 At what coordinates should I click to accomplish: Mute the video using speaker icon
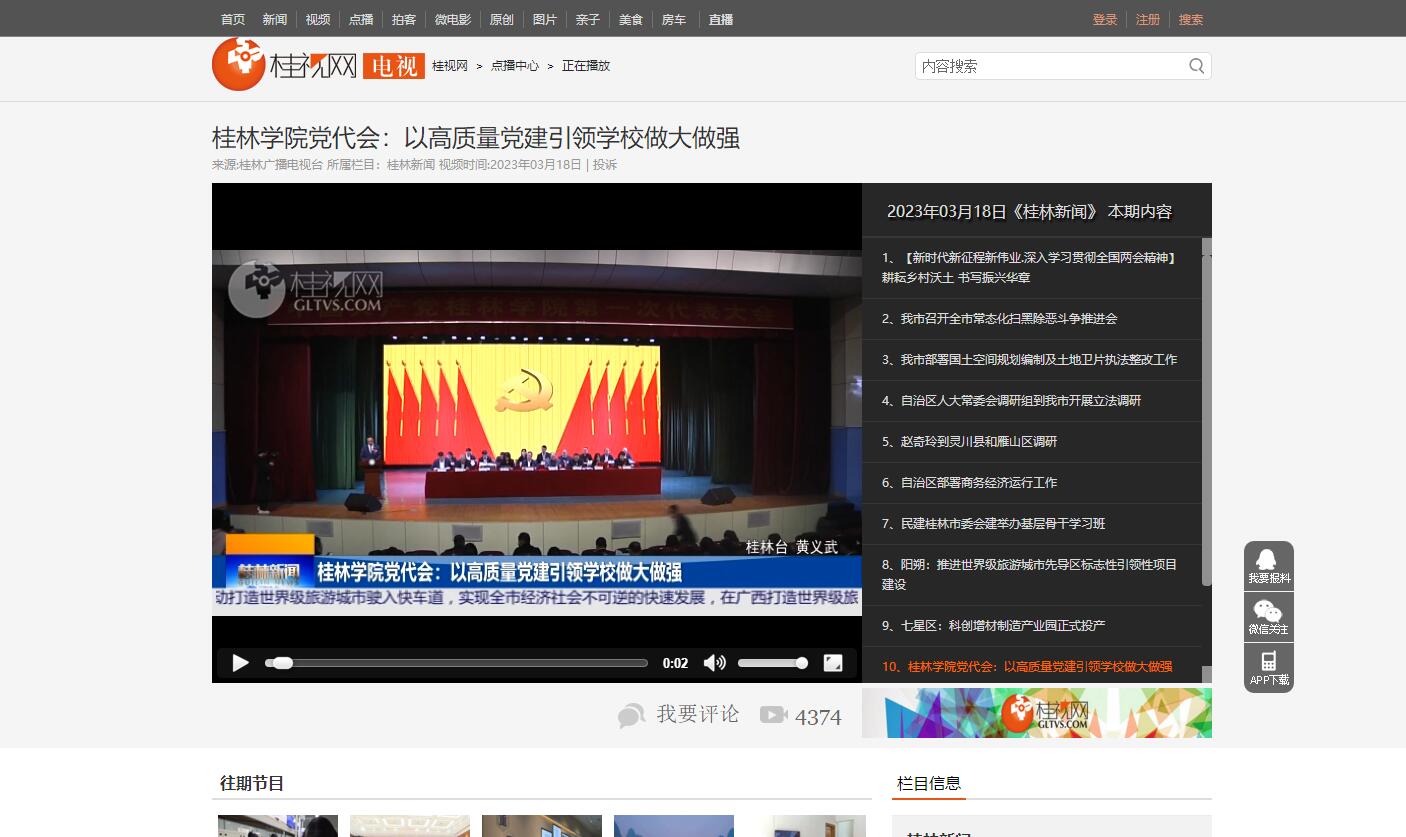point(714,663)
